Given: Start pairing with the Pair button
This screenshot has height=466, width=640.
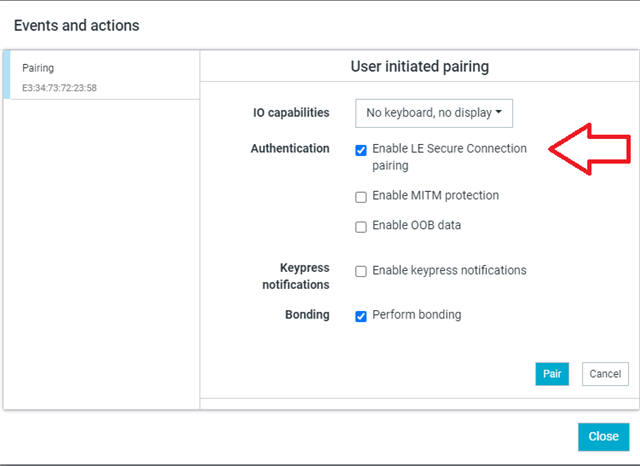Looking at the screenshot, I should 552,374.
